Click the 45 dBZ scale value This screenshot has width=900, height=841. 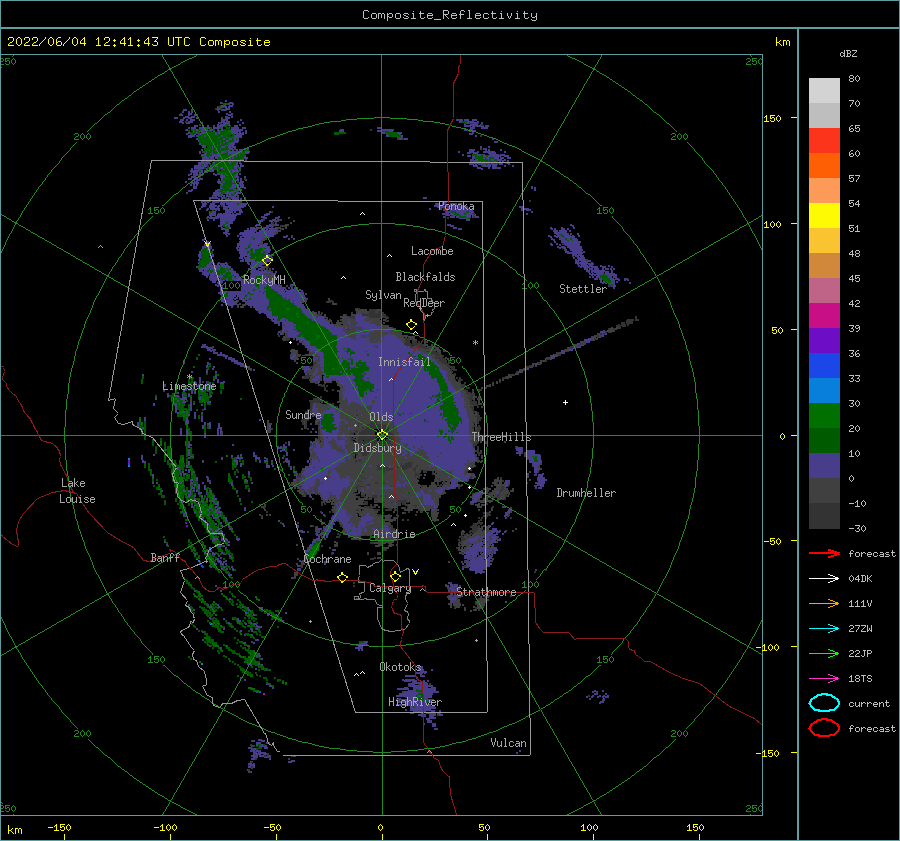tap(854, 278)
